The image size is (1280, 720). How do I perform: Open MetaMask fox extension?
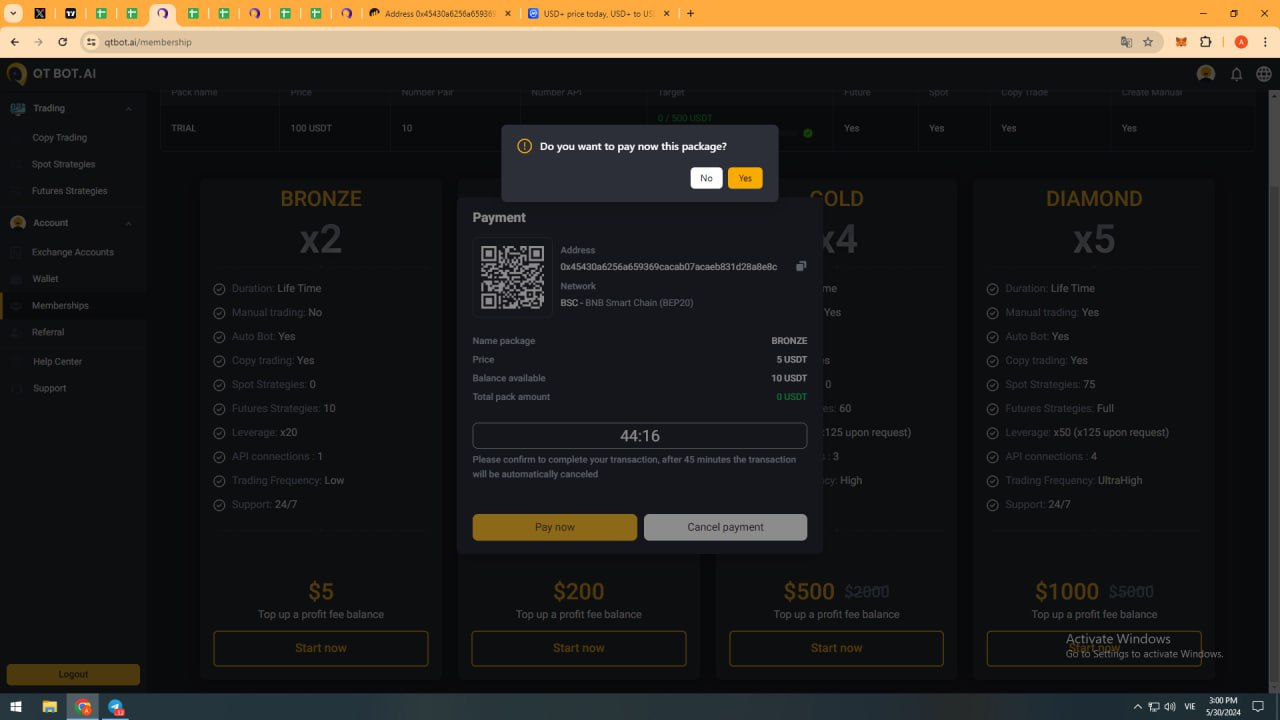pyautogui.click(x=1181, y=42)
